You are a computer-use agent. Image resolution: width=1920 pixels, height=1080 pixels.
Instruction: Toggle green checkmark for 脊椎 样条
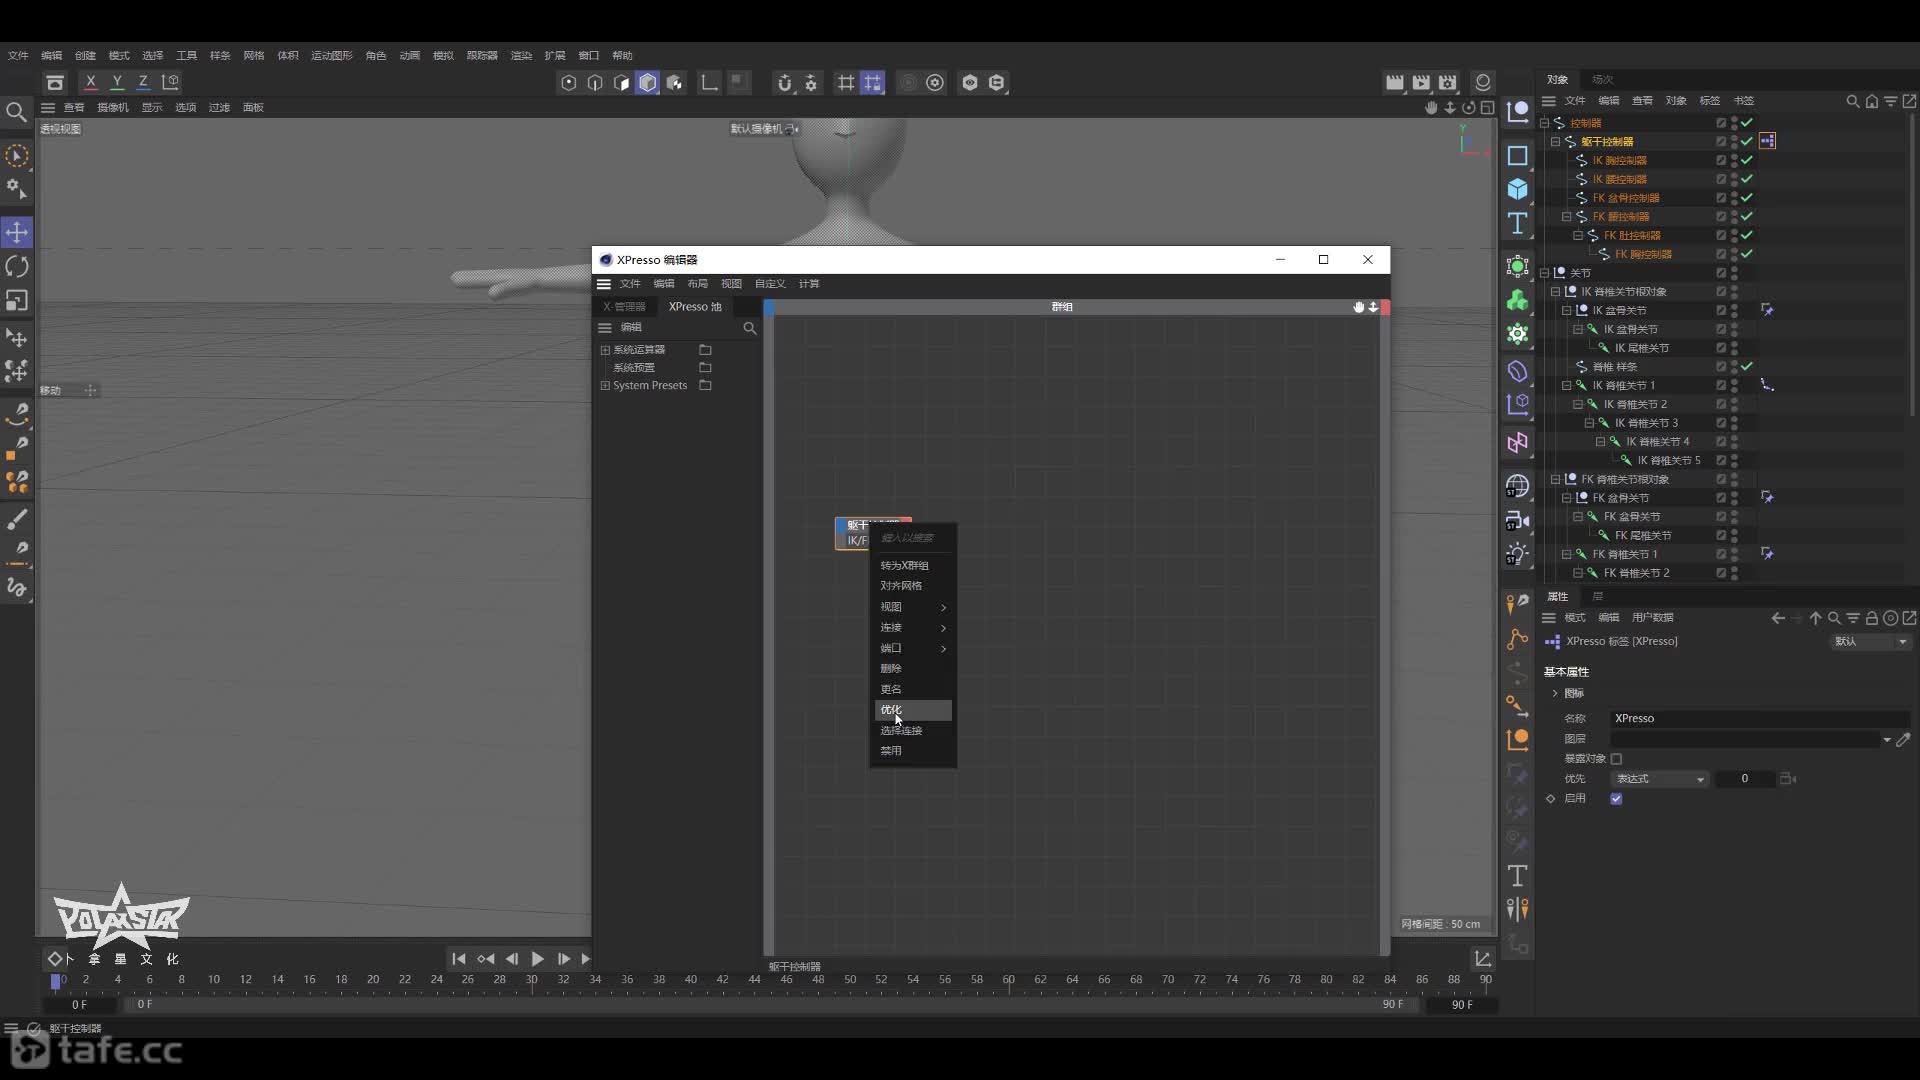click(1747, 367)
